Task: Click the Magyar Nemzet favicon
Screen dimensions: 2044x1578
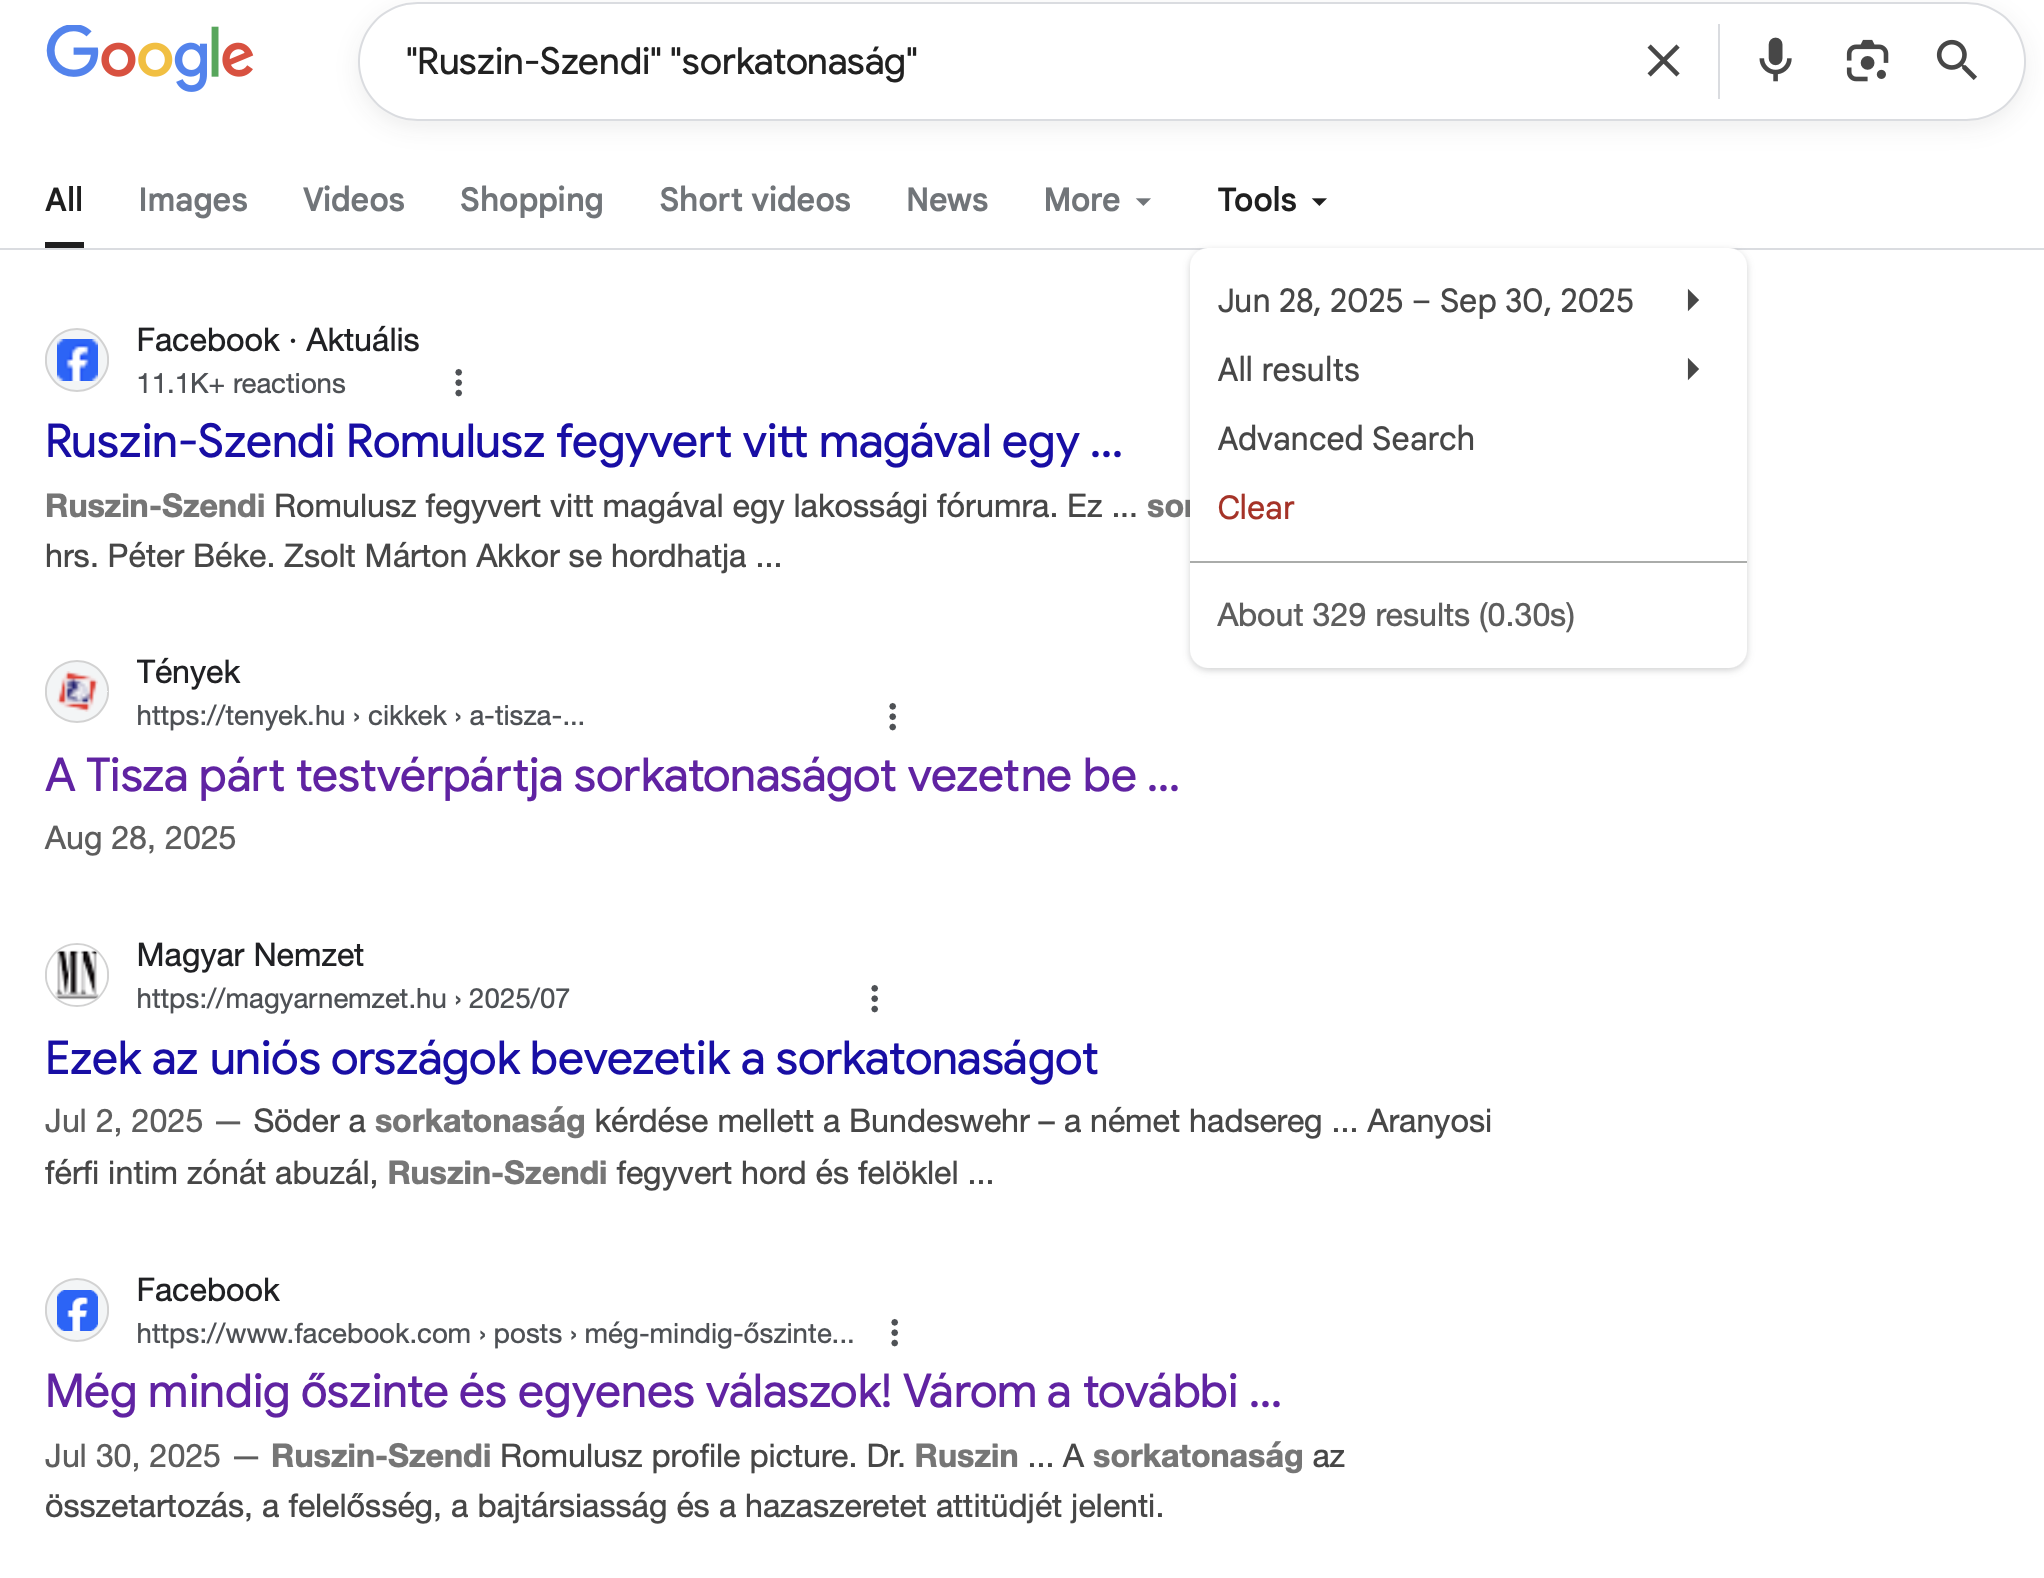Action: coord(77,974)
